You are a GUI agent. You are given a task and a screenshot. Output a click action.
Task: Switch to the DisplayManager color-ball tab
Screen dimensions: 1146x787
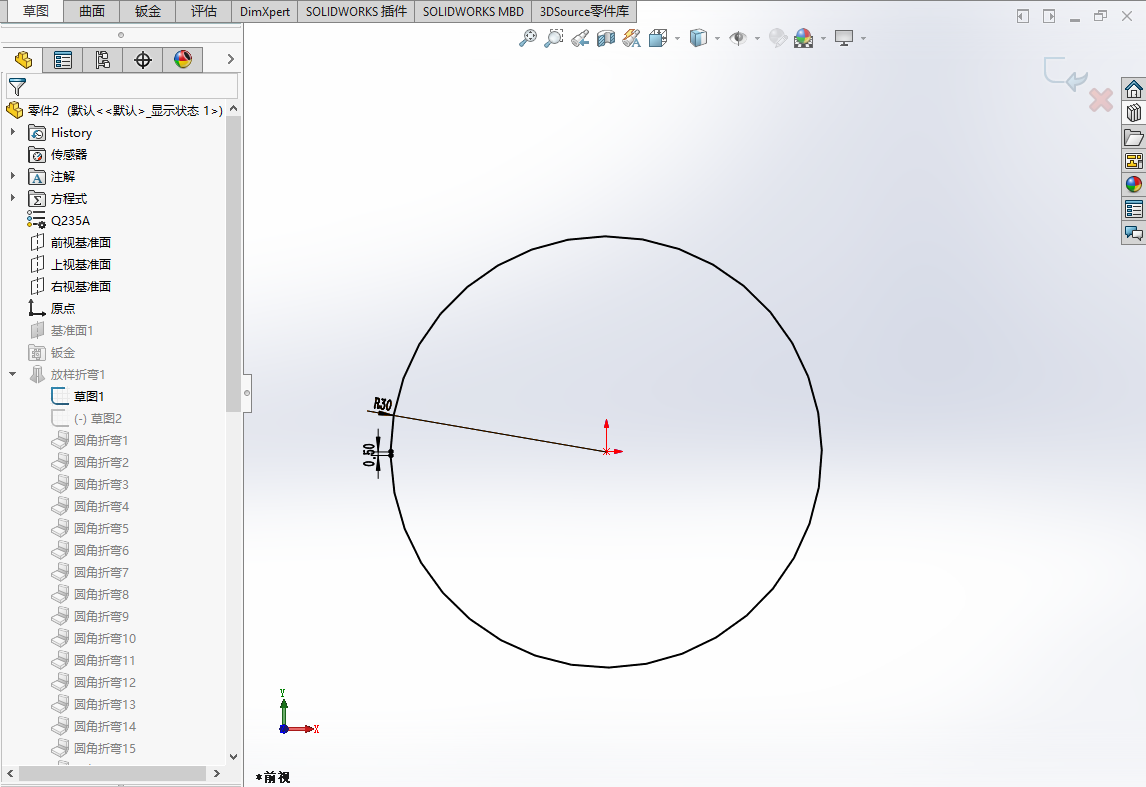(x=183, y=60)
